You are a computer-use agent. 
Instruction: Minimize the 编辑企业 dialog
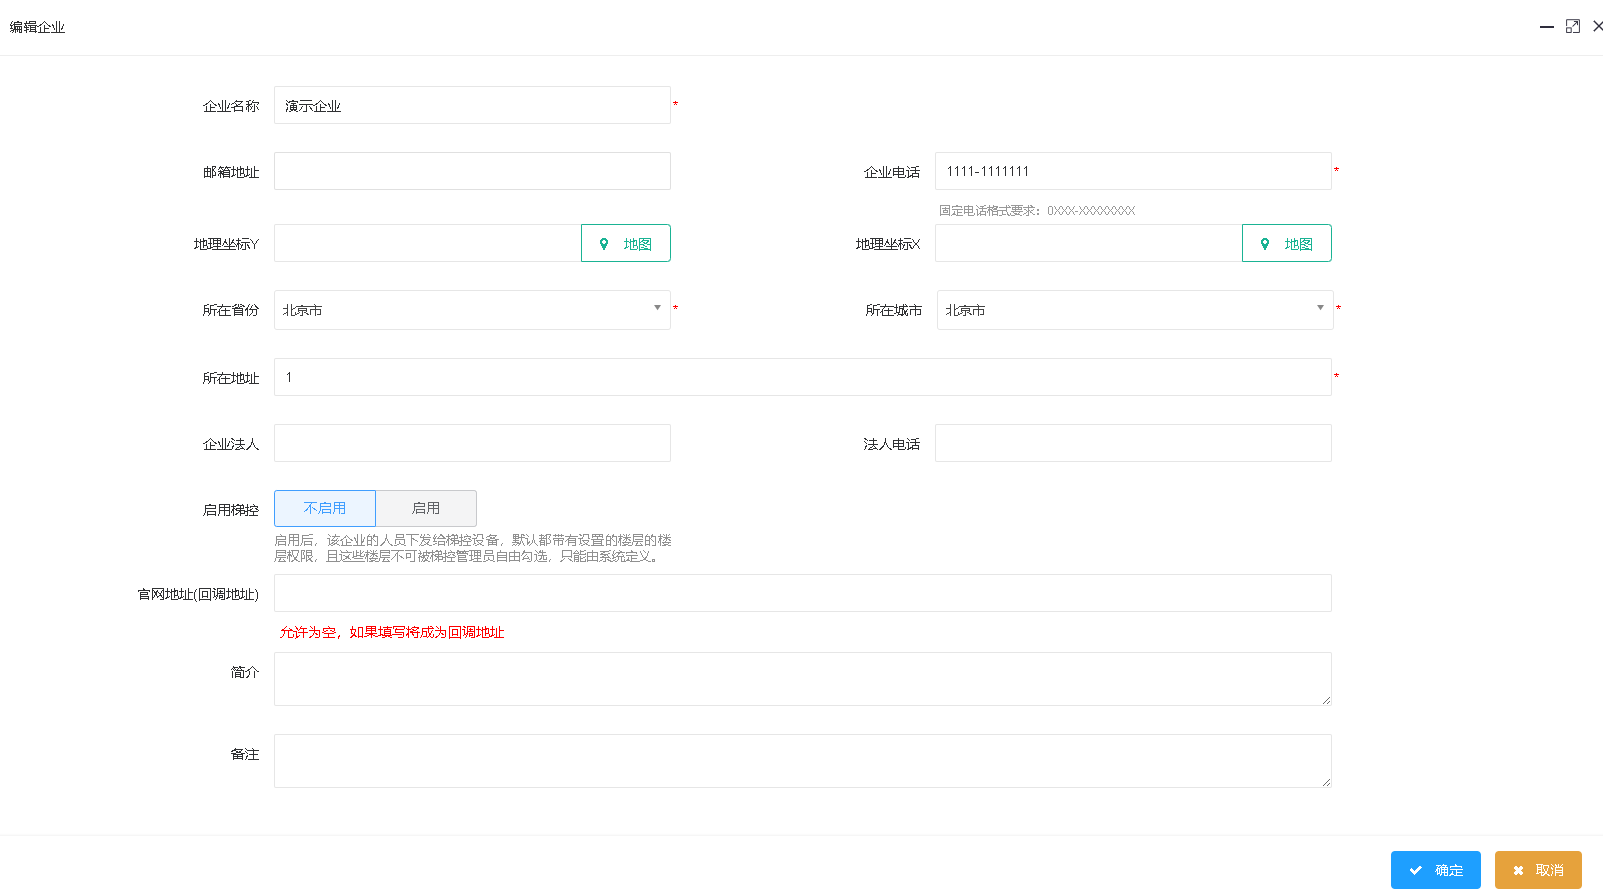1547,27
